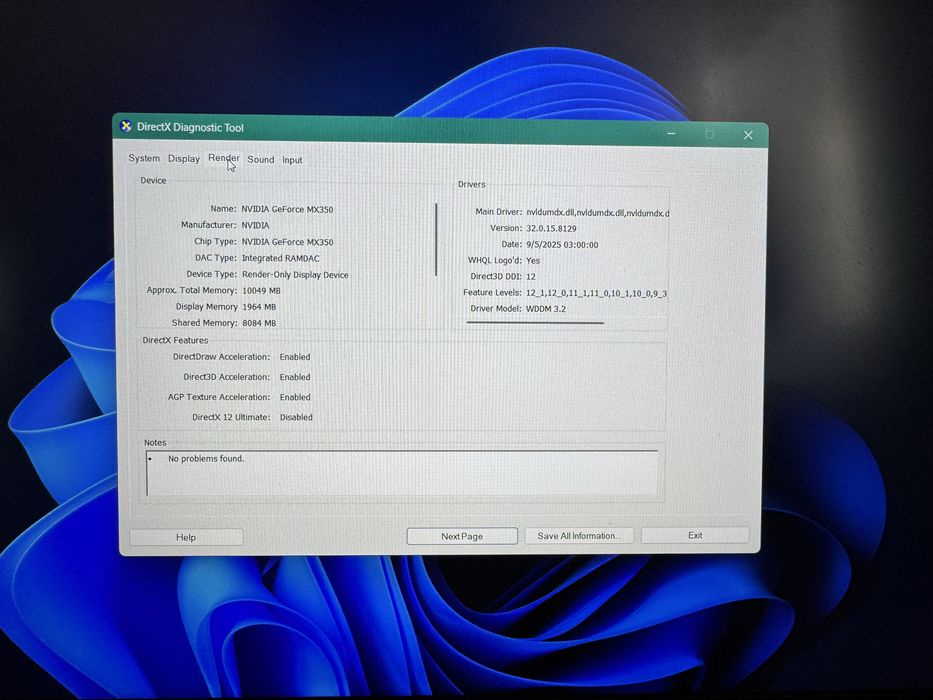Close the DirectX Diagnostic Tool window
Viewport: 933px width, 700px height.
[748, 135]
